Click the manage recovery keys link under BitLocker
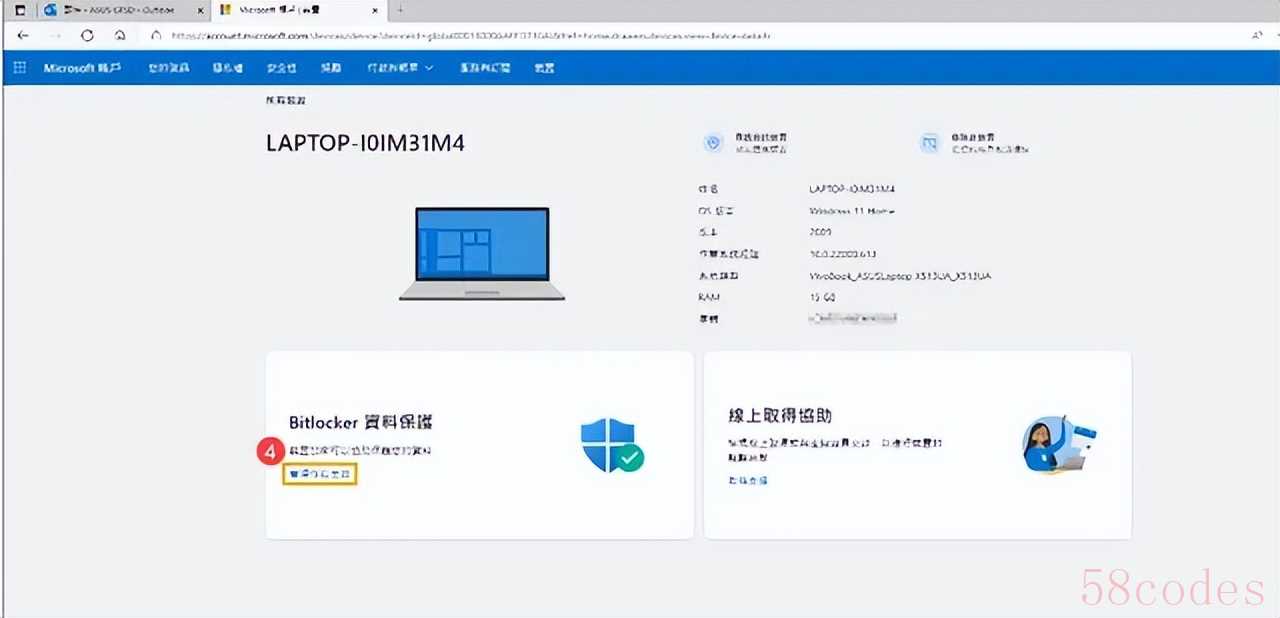Image resolution: width=1280 pixels, height=618 pixels. pos(319,474)
